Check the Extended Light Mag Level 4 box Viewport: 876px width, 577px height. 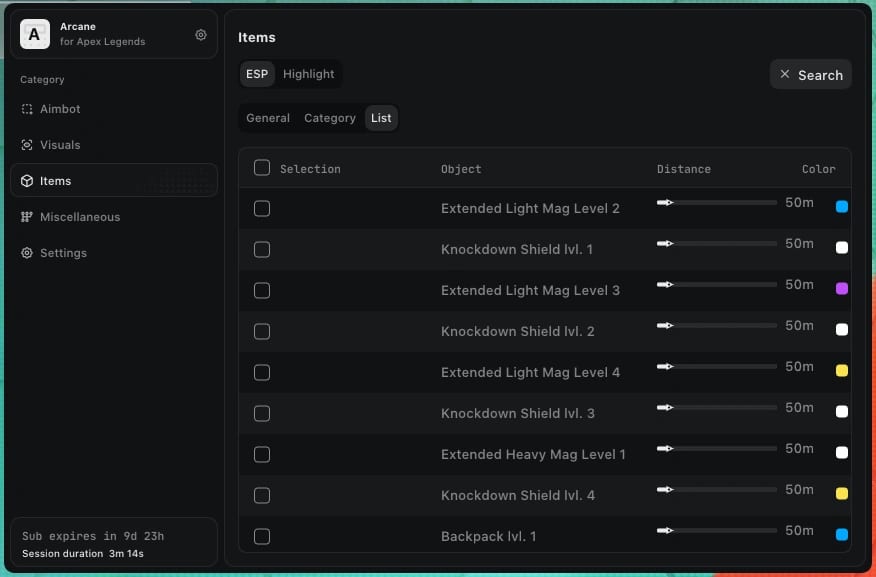pyautogui.click(x=262, y=373)
